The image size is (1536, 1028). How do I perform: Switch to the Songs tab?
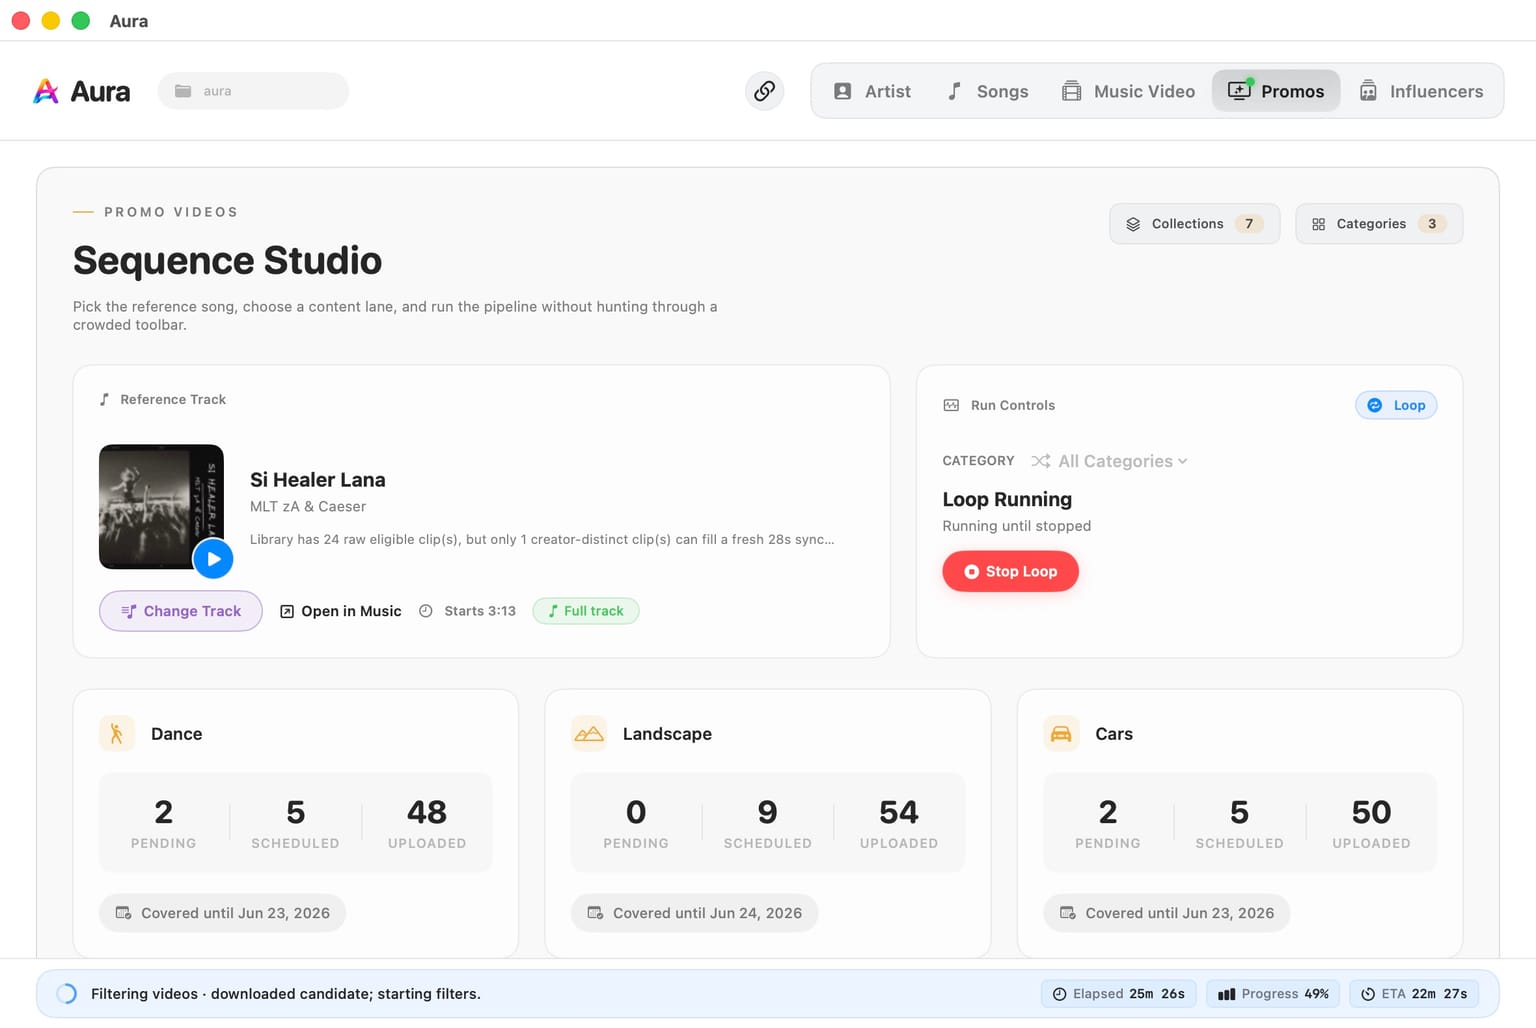click(x=987, y=91)
